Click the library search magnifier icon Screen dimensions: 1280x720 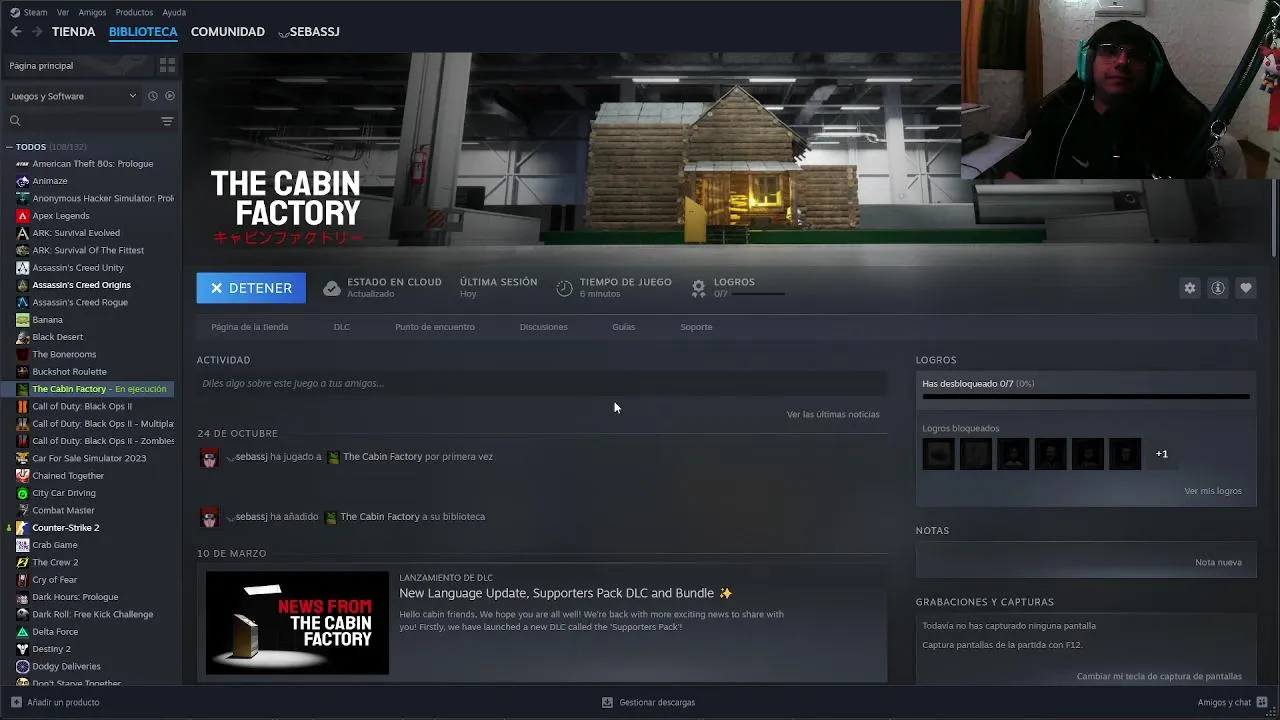15,121
